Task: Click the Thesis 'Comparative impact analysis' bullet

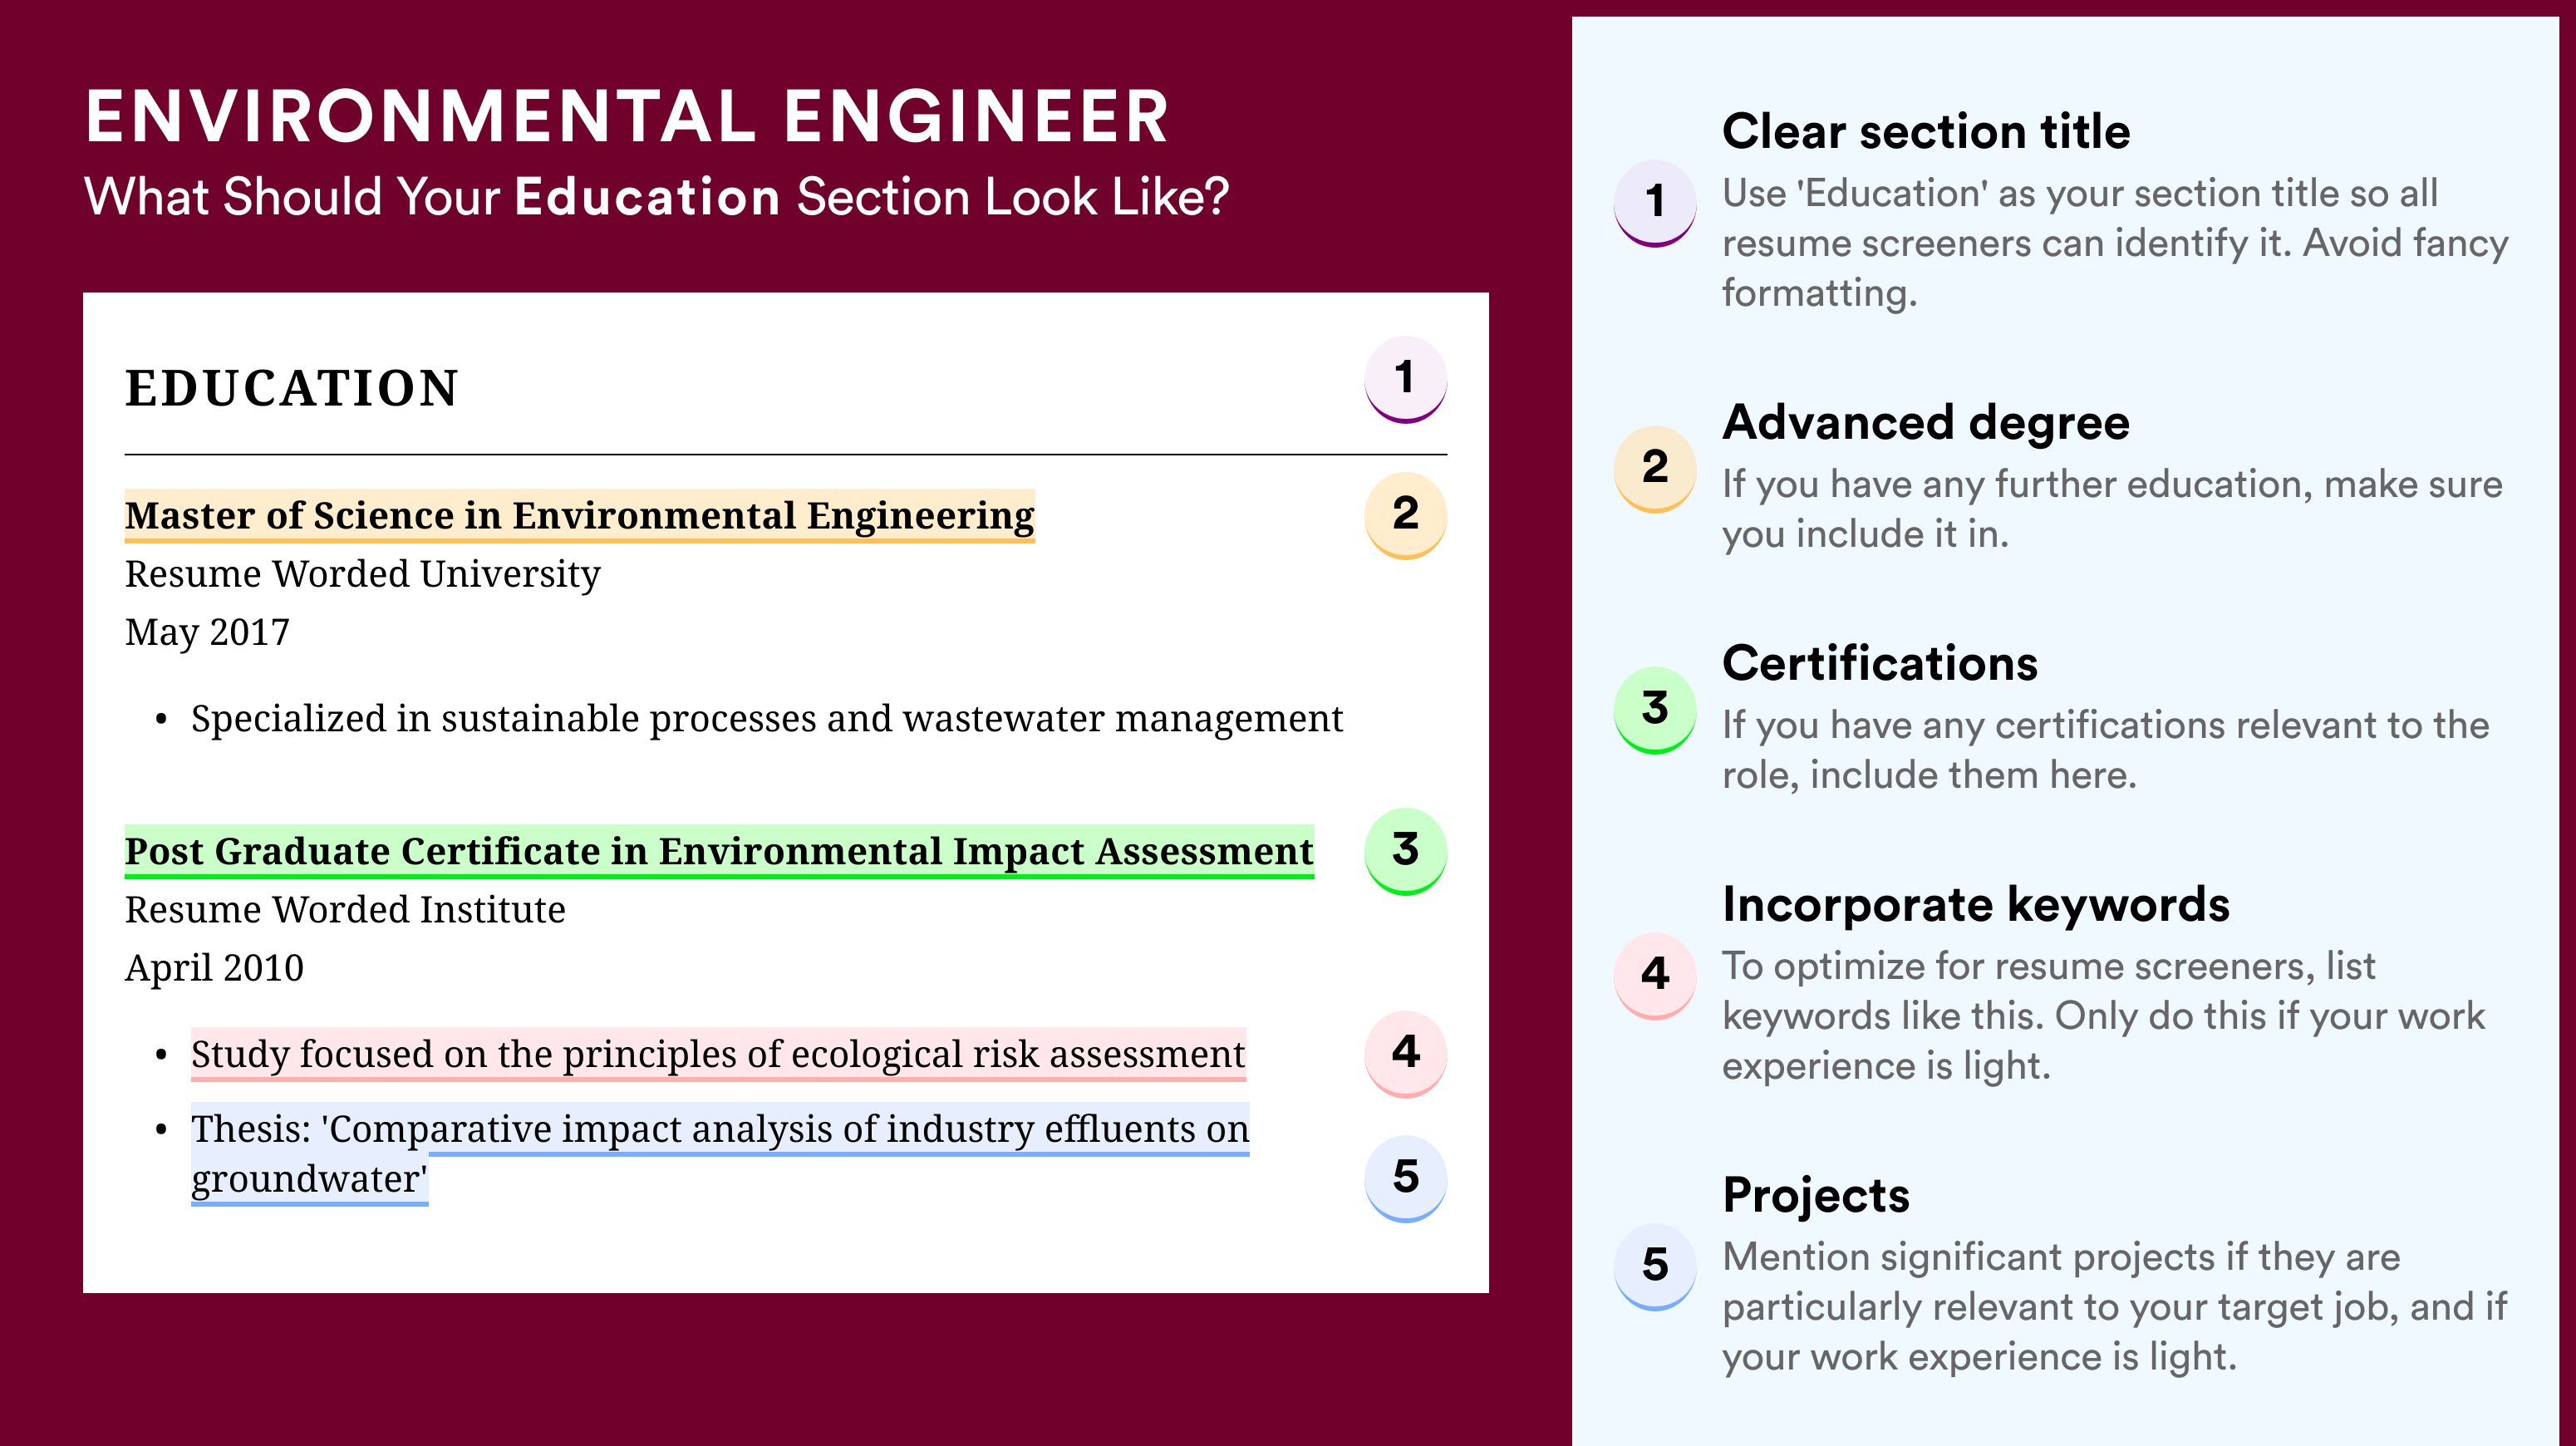Action: (720, 1154)
